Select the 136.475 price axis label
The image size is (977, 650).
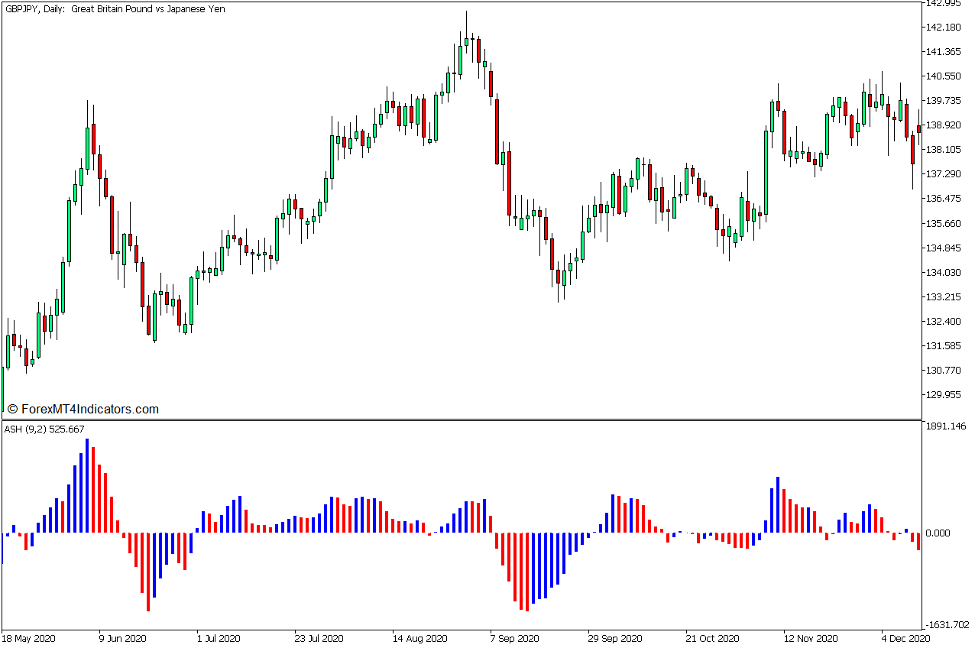[947, 199]
